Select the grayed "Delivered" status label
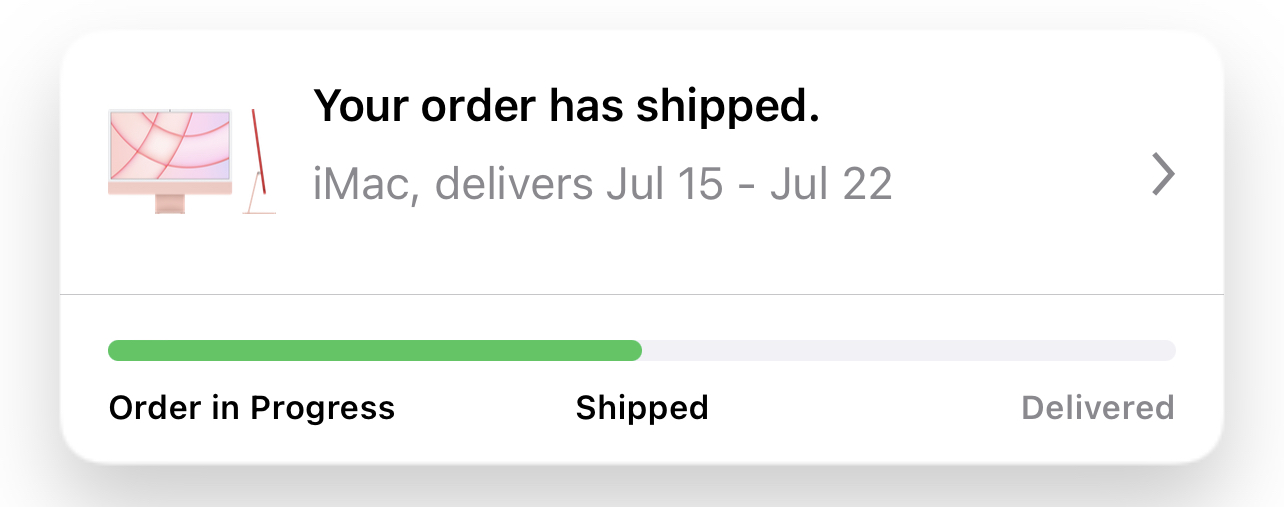This screenshot has height=507, width=1284. (1097, 408)
